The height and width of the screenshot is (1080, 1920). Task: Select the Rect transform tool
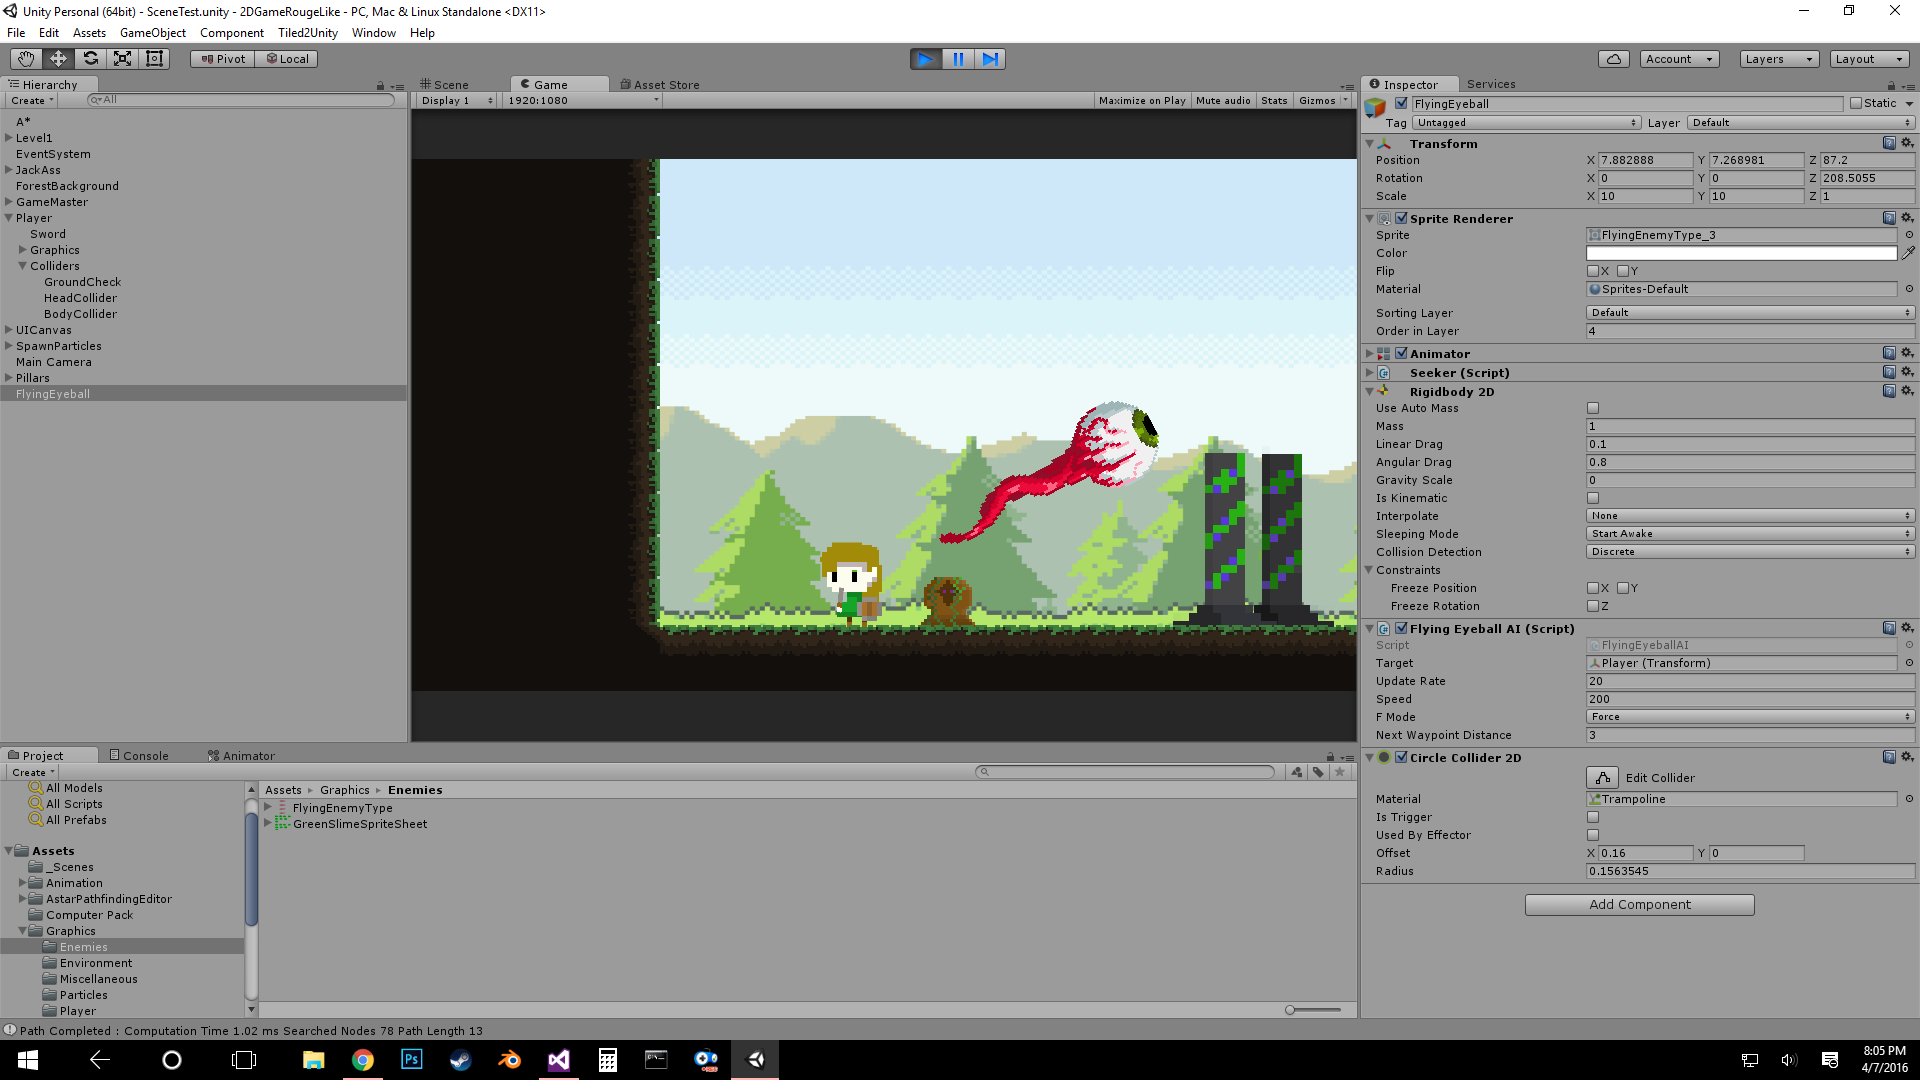(x=154, y=59)
